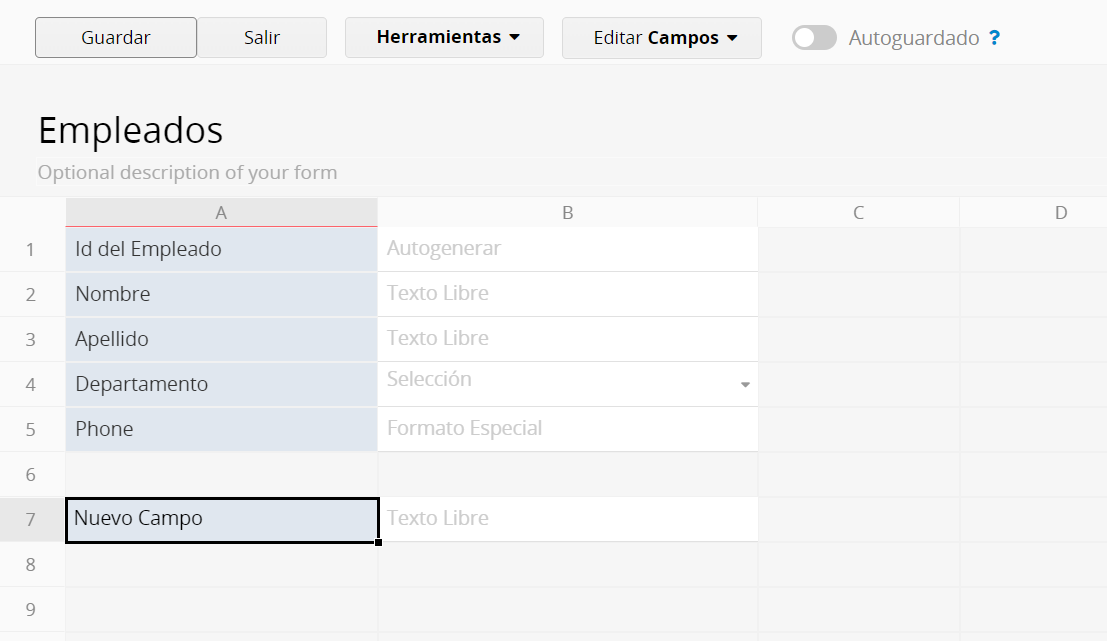Toggle the Autoguardado switch
1107x641 pixels.
(x=814, y=37)
